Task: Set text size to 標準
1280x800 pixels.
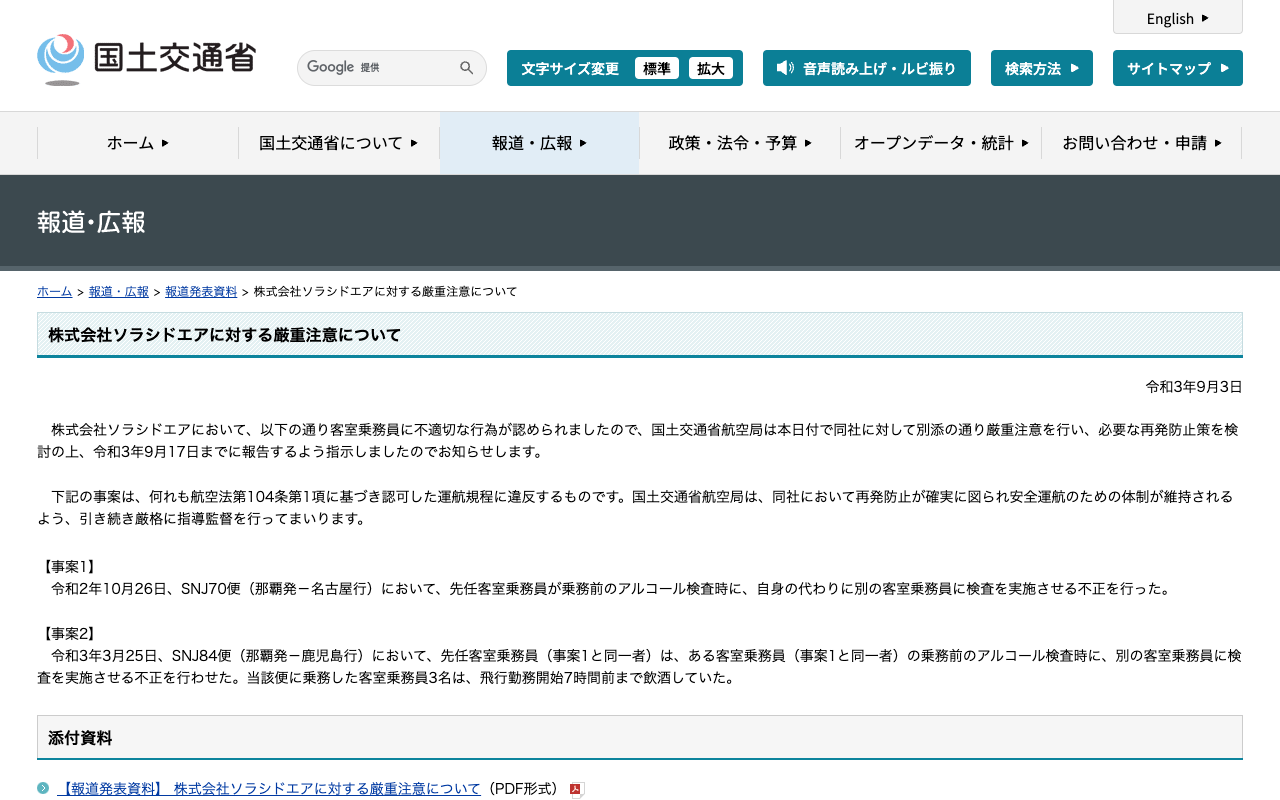Action: pyautogui.click(x=657, y=68)
